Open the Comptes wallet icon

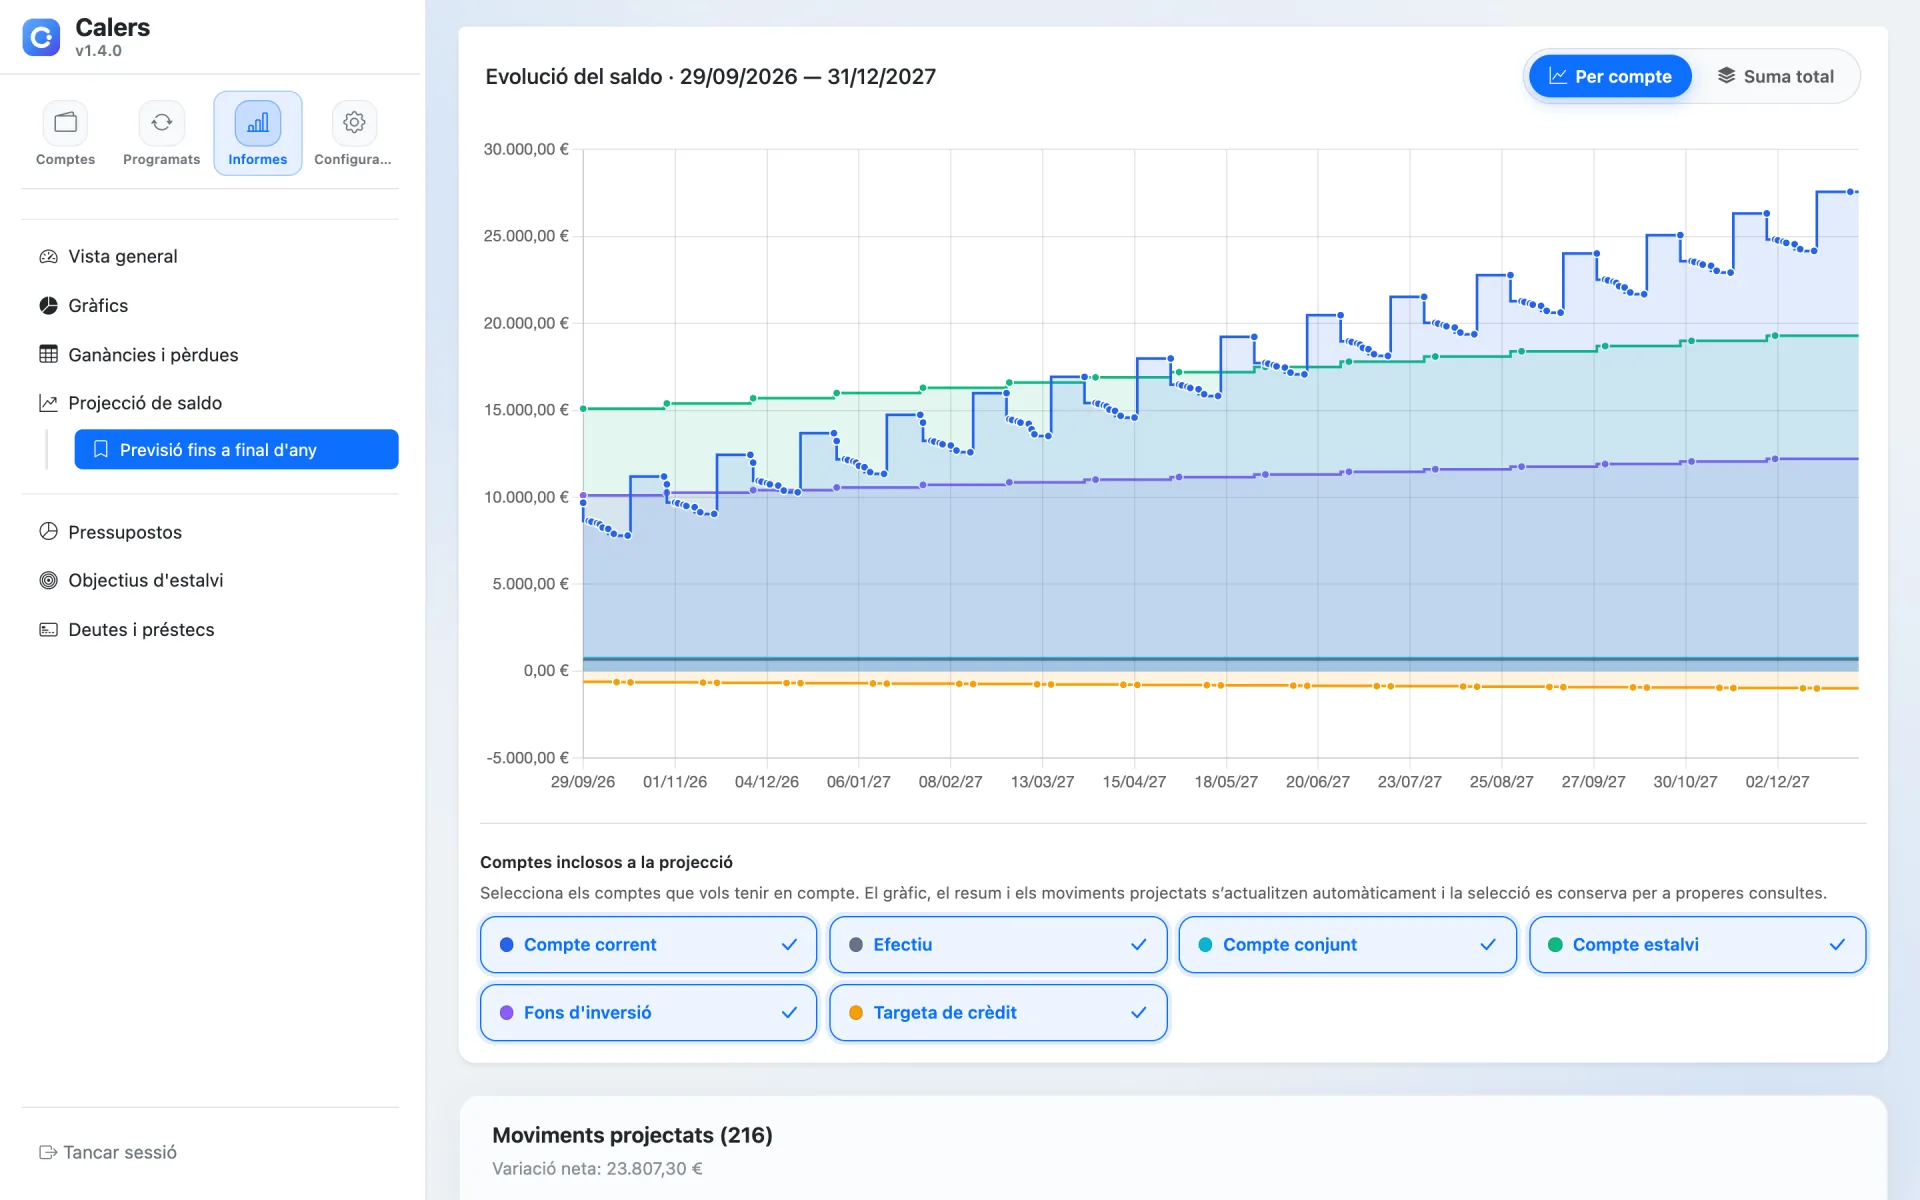(65, 122)
